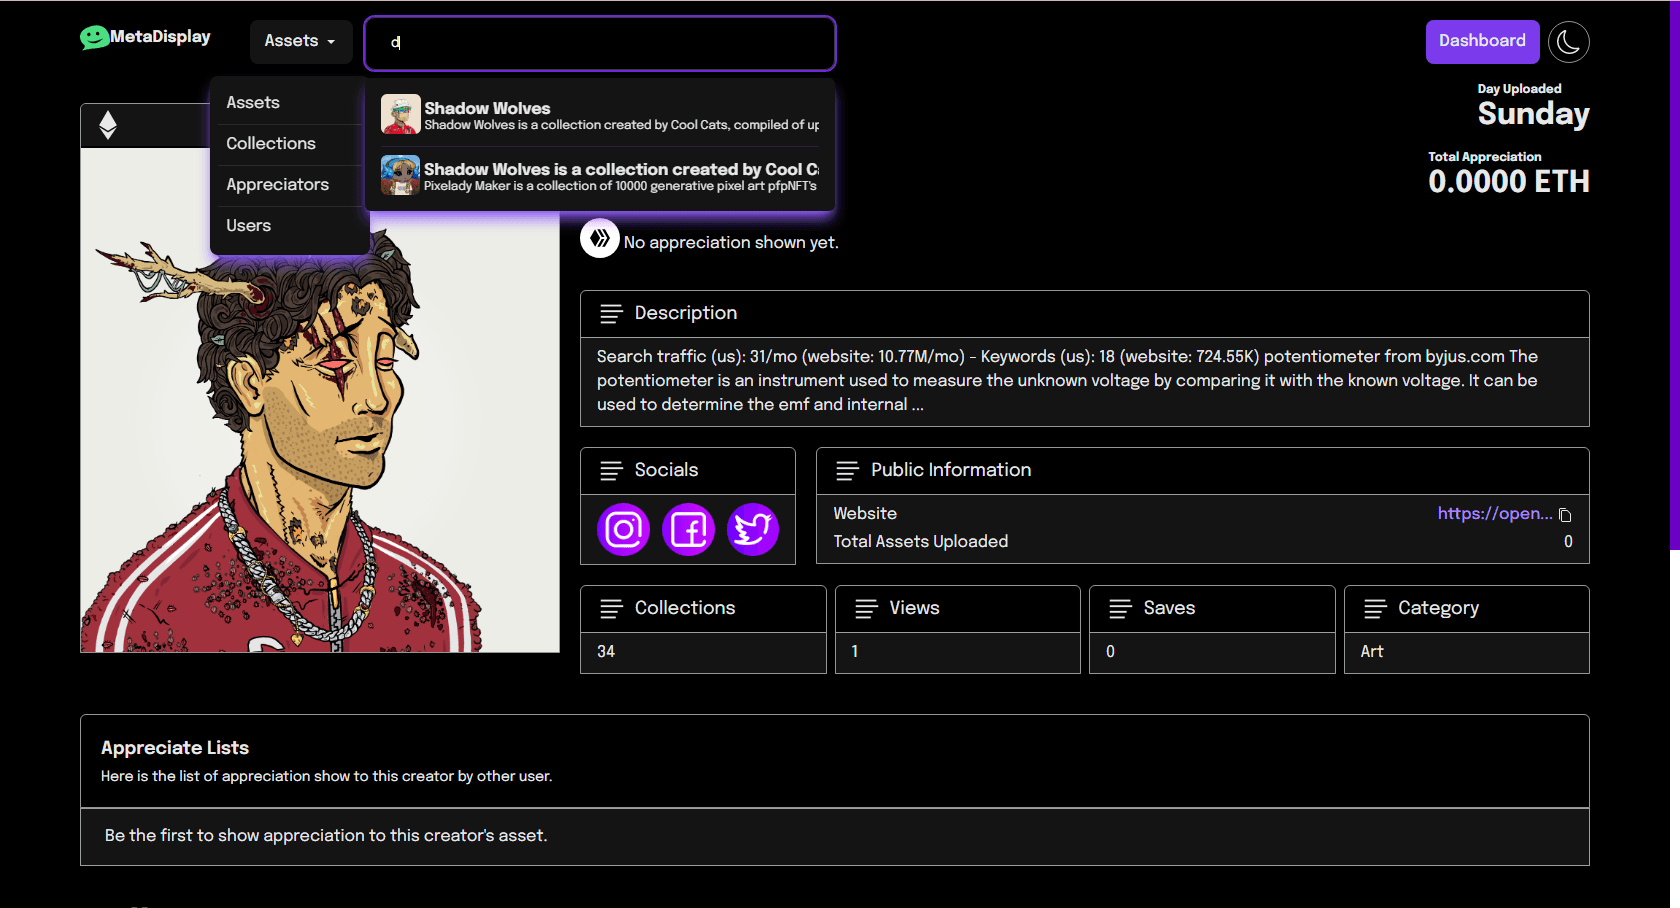Click the Description section lines icon
1680x908 pixels.
[611, 314]
